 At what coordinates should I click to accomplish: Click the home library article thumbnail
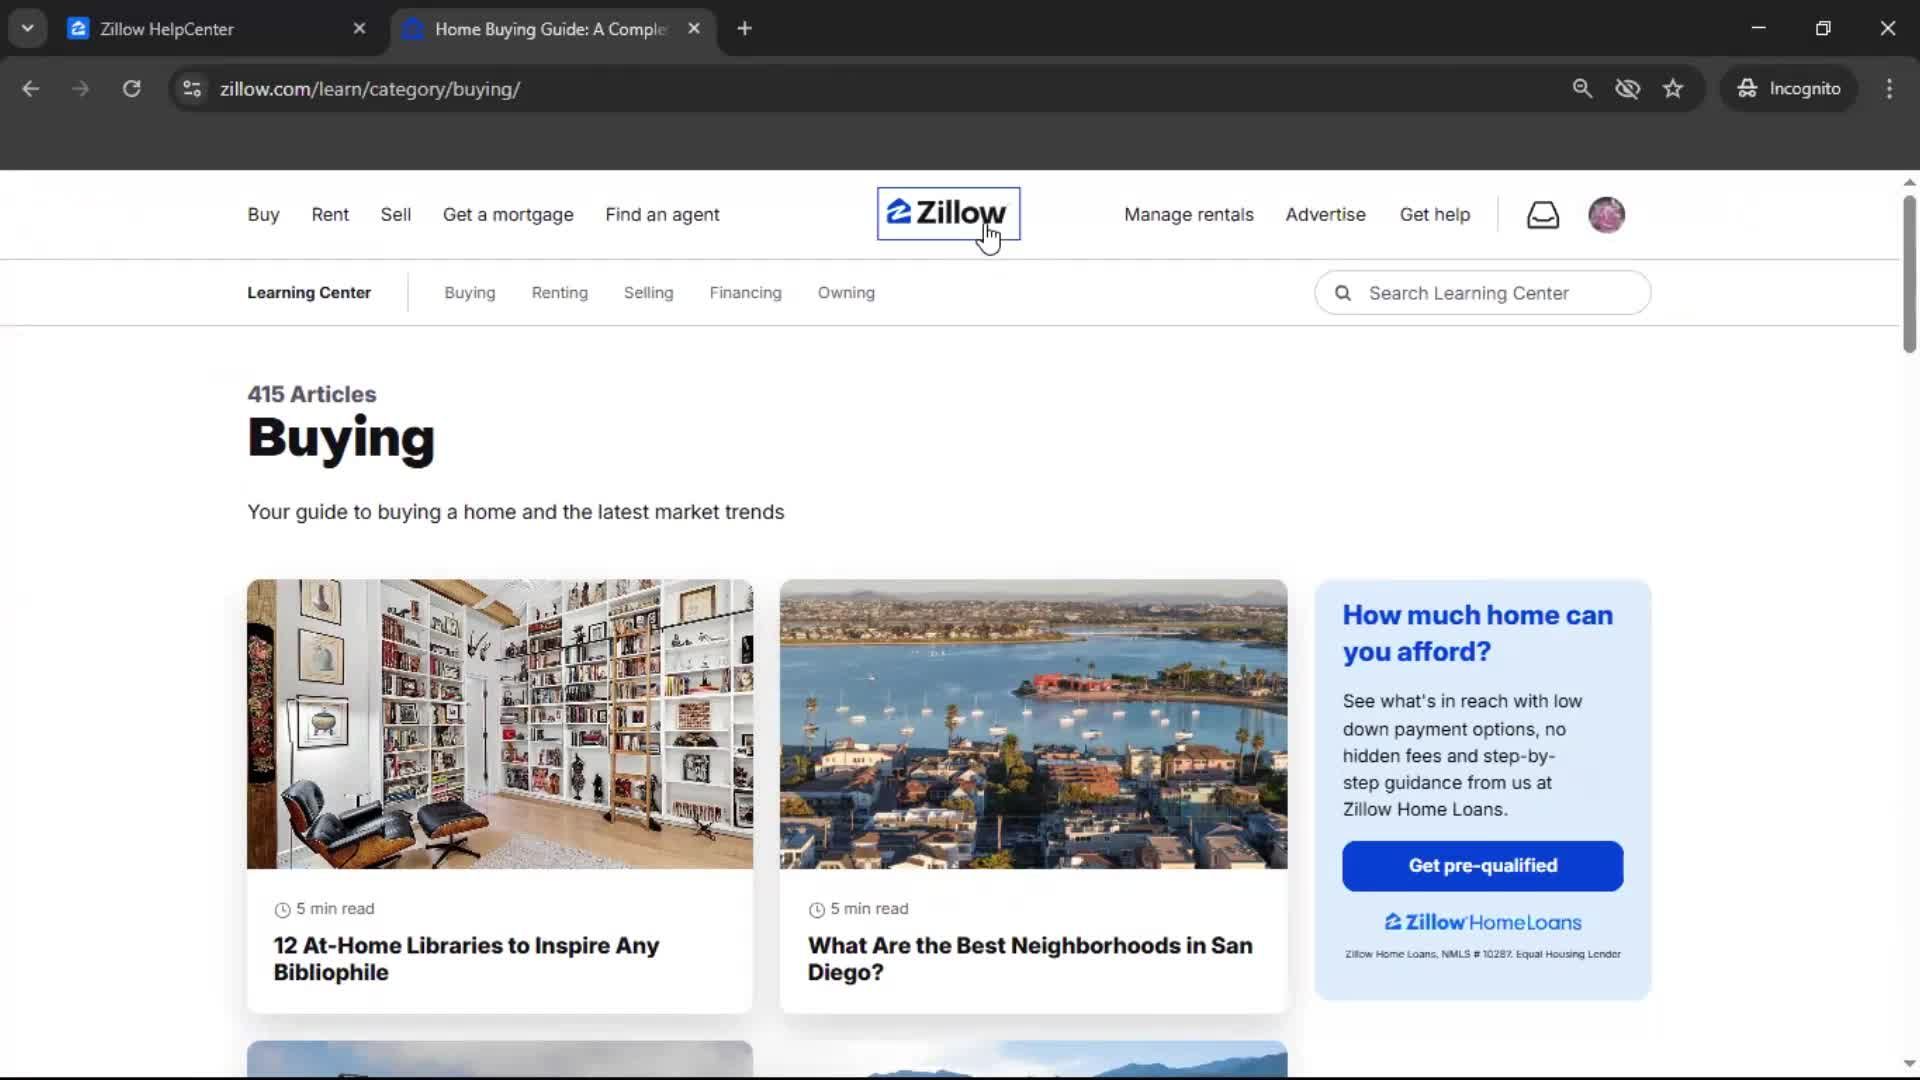499,723
